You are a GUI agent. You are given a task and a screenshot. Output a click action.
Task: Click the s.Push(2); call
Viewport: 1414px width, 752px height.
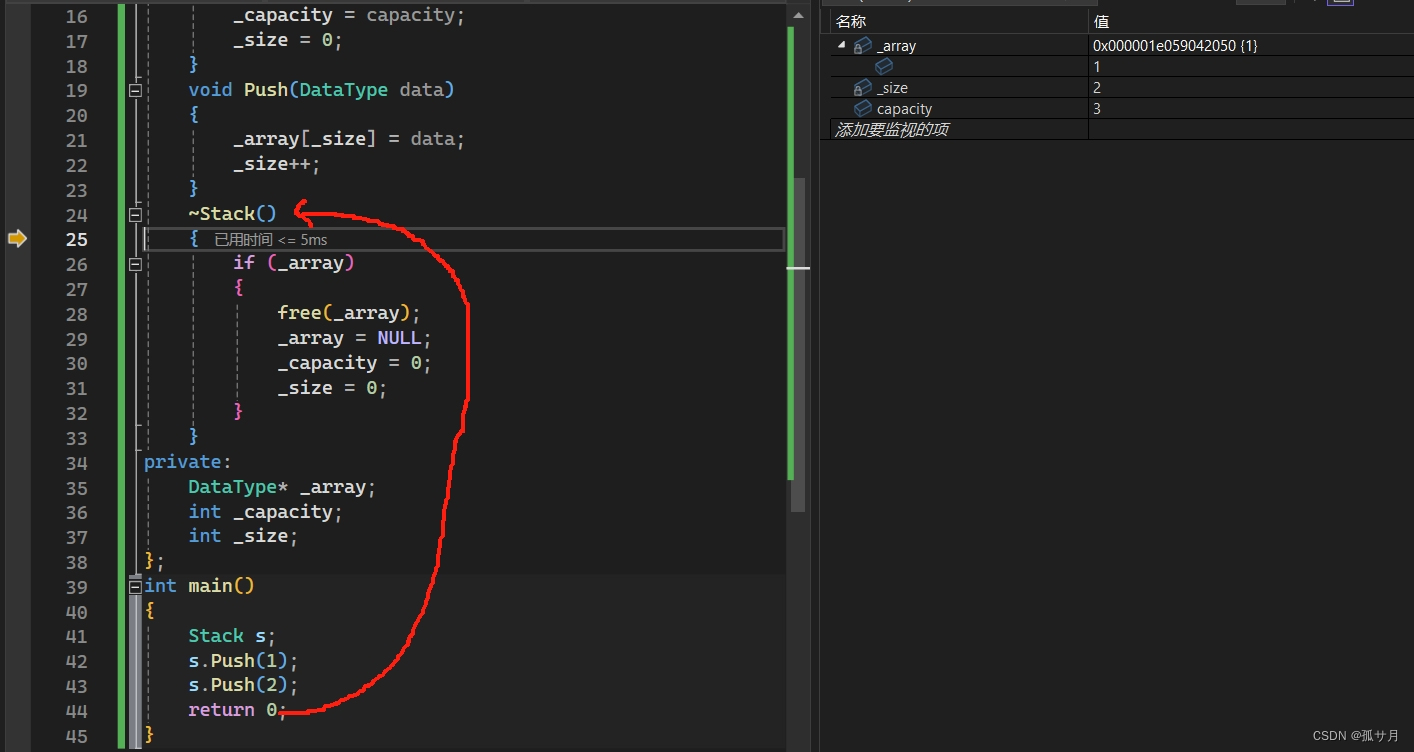243,685
